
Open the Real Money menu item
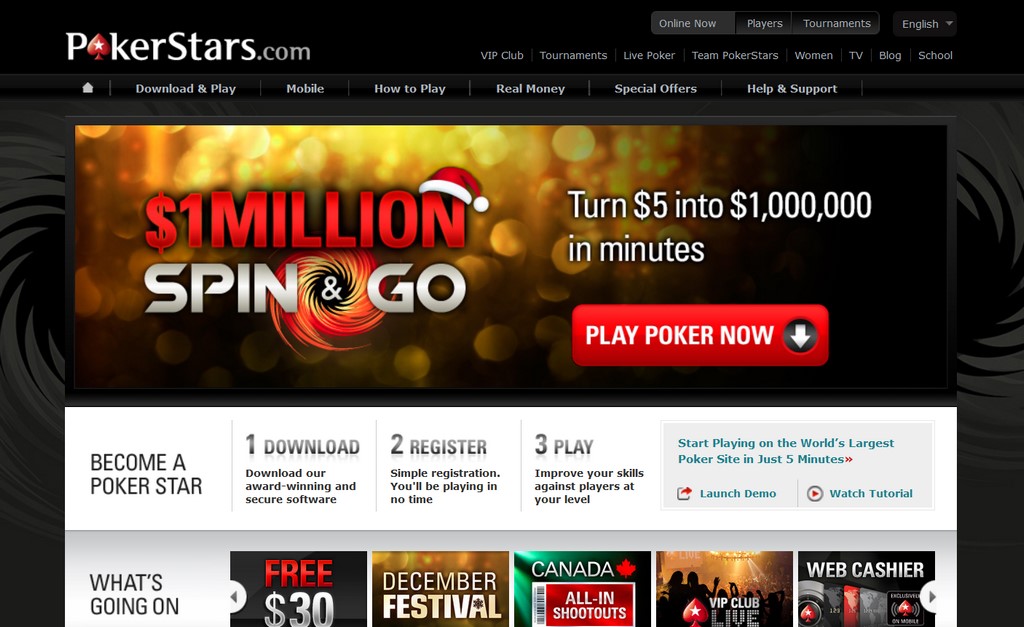point(530,89)
